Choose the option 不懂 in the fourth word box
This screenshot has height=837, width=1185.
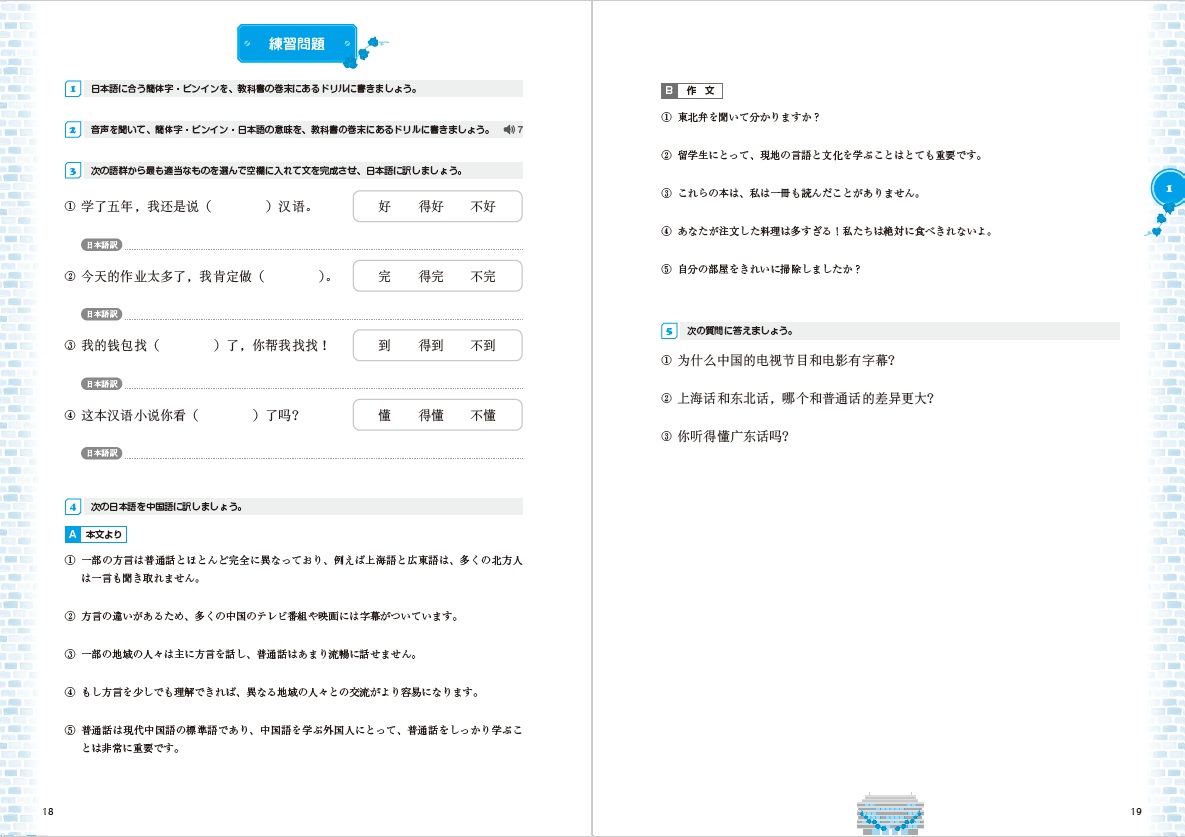[x=483, y=416]
